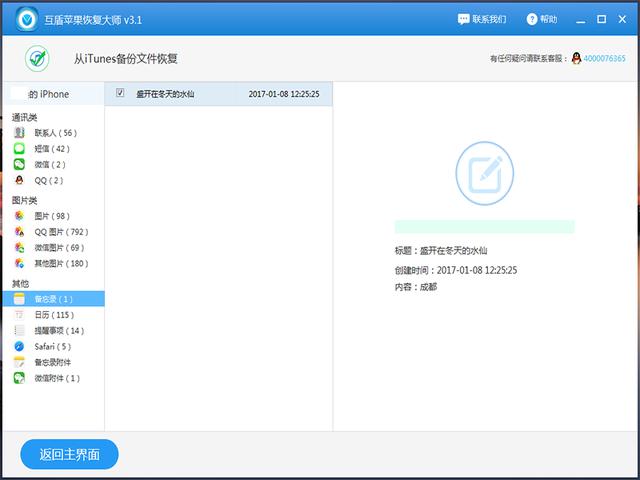Click the 标题：盛开在冬天的水仙 preview line
The width and height of the screenshot is (640, 480).
point(441,250)
